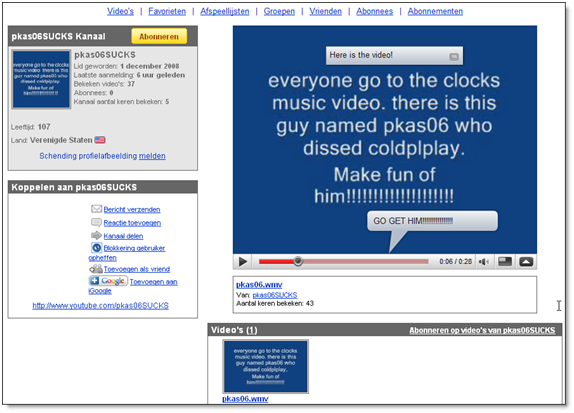Viewport: 574px width, 413px height.
Task: Click the 'Land: Verenigde Staten' text
Action: tap(52, 140)
